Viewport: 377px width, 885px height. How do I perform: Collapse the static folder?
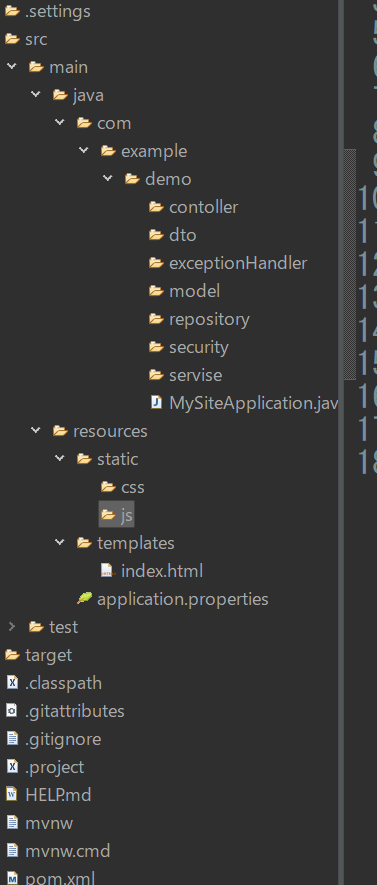60,458
